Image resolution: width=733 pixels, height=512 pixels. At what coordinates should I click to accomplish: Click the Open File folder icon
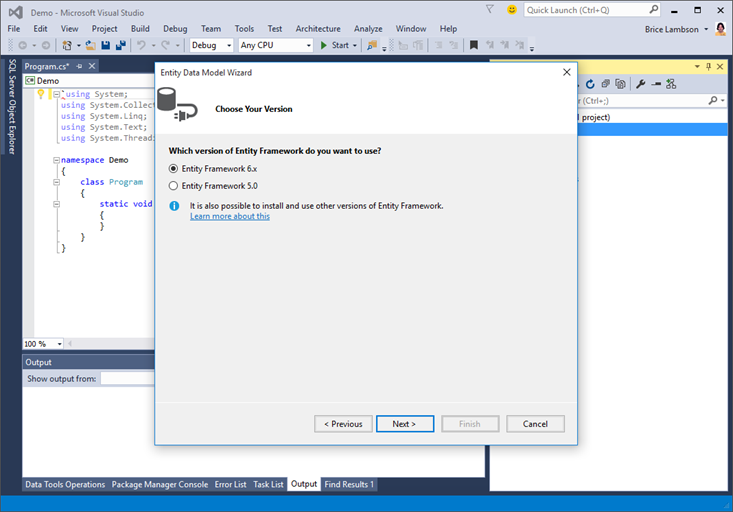(91, 45)
